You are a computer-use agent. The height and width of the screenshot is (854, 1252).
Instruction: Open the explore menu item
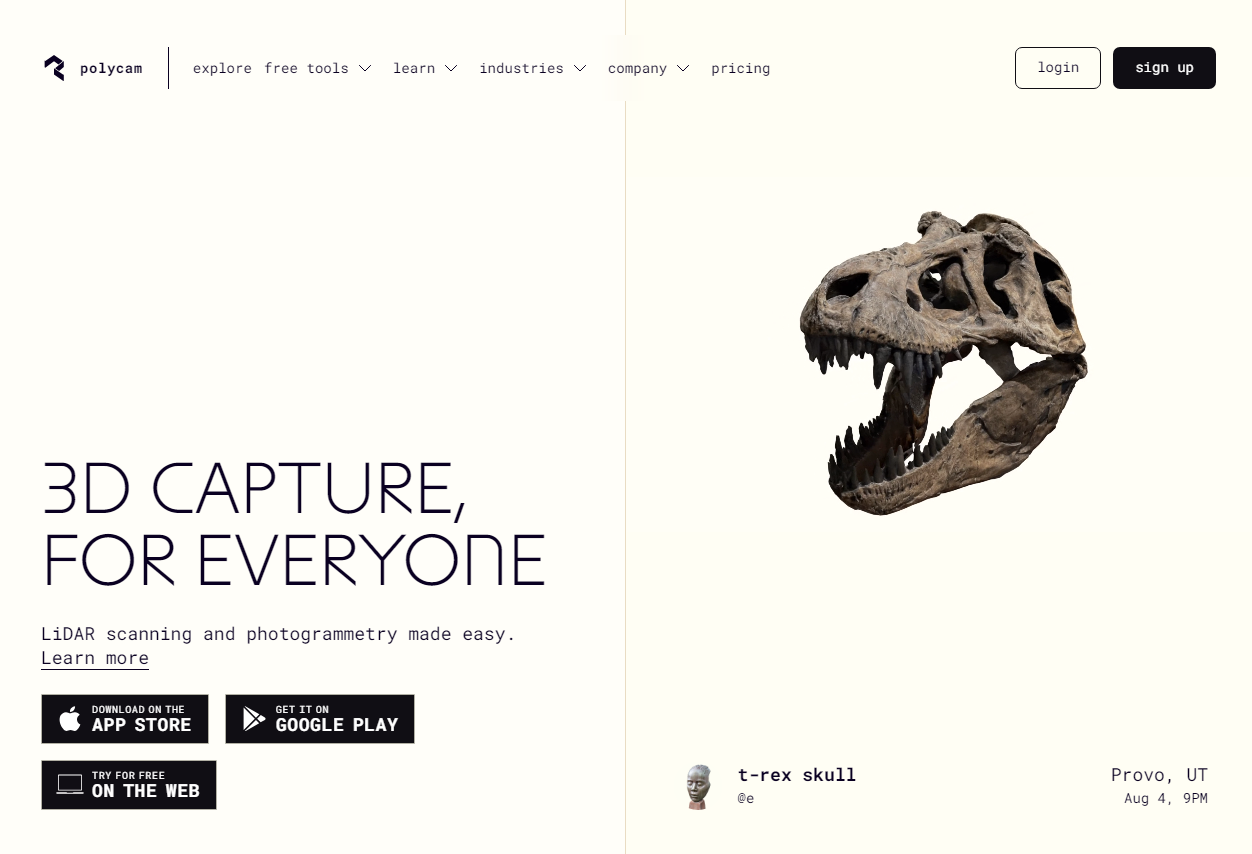[222, 68]
